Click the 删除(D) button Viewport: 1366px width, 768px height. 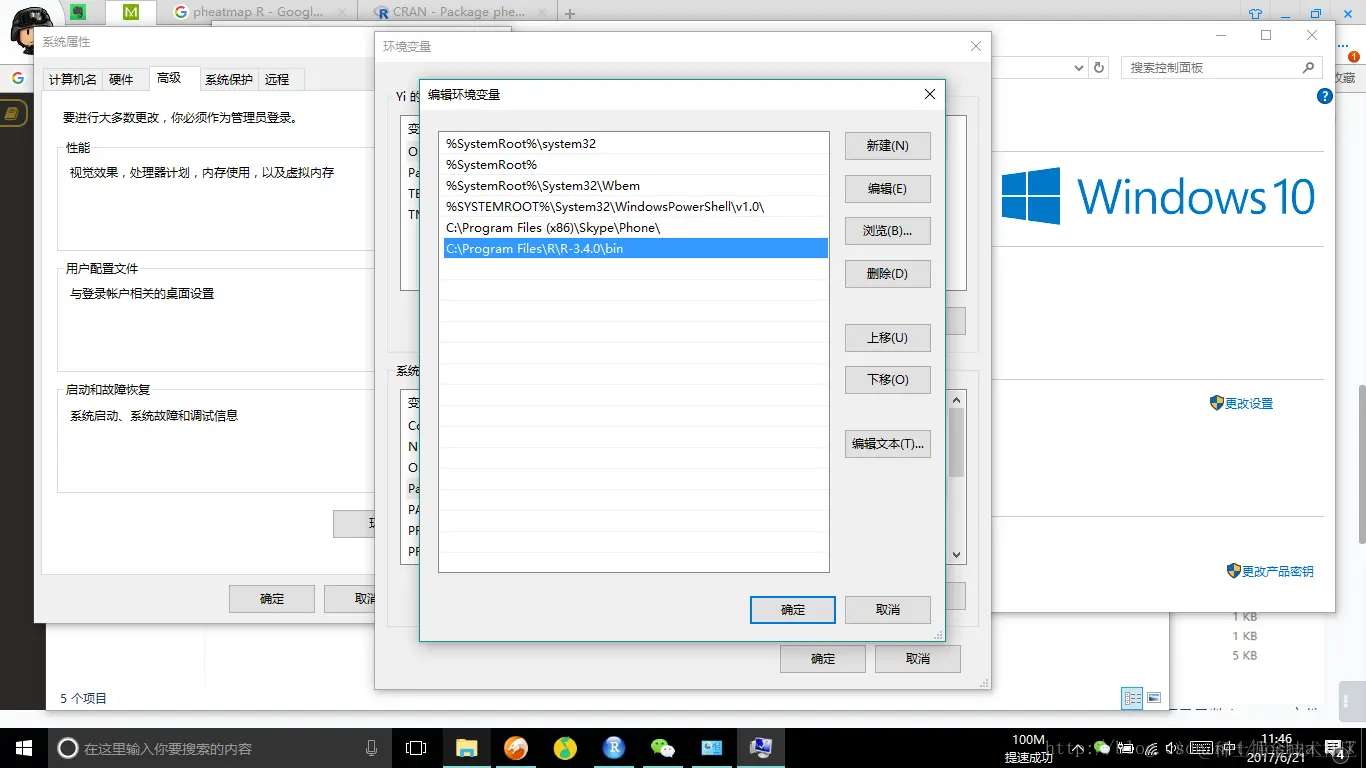pos(888,274)
